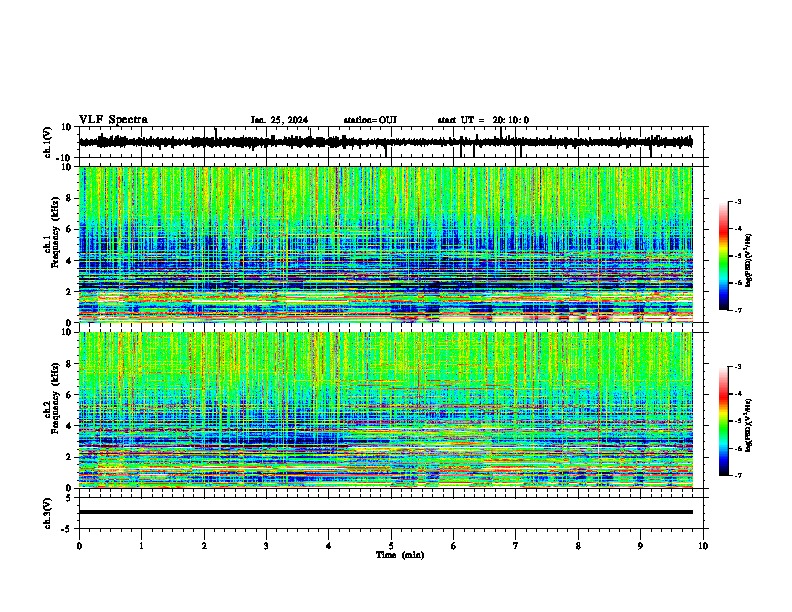Click time axis tick label "8"
This screenshot has height=612, width=792.
pos(578,546)
